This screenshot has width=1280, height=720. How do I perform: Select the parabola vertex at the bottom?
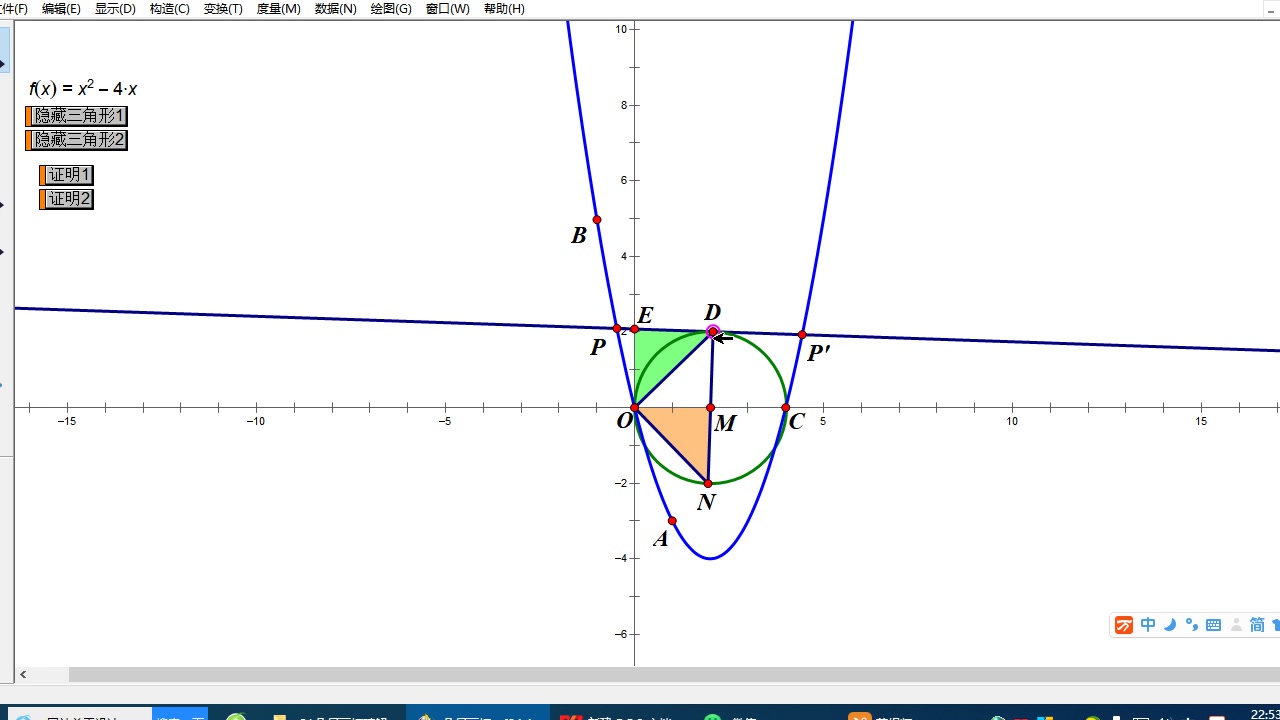click(710, 558)
